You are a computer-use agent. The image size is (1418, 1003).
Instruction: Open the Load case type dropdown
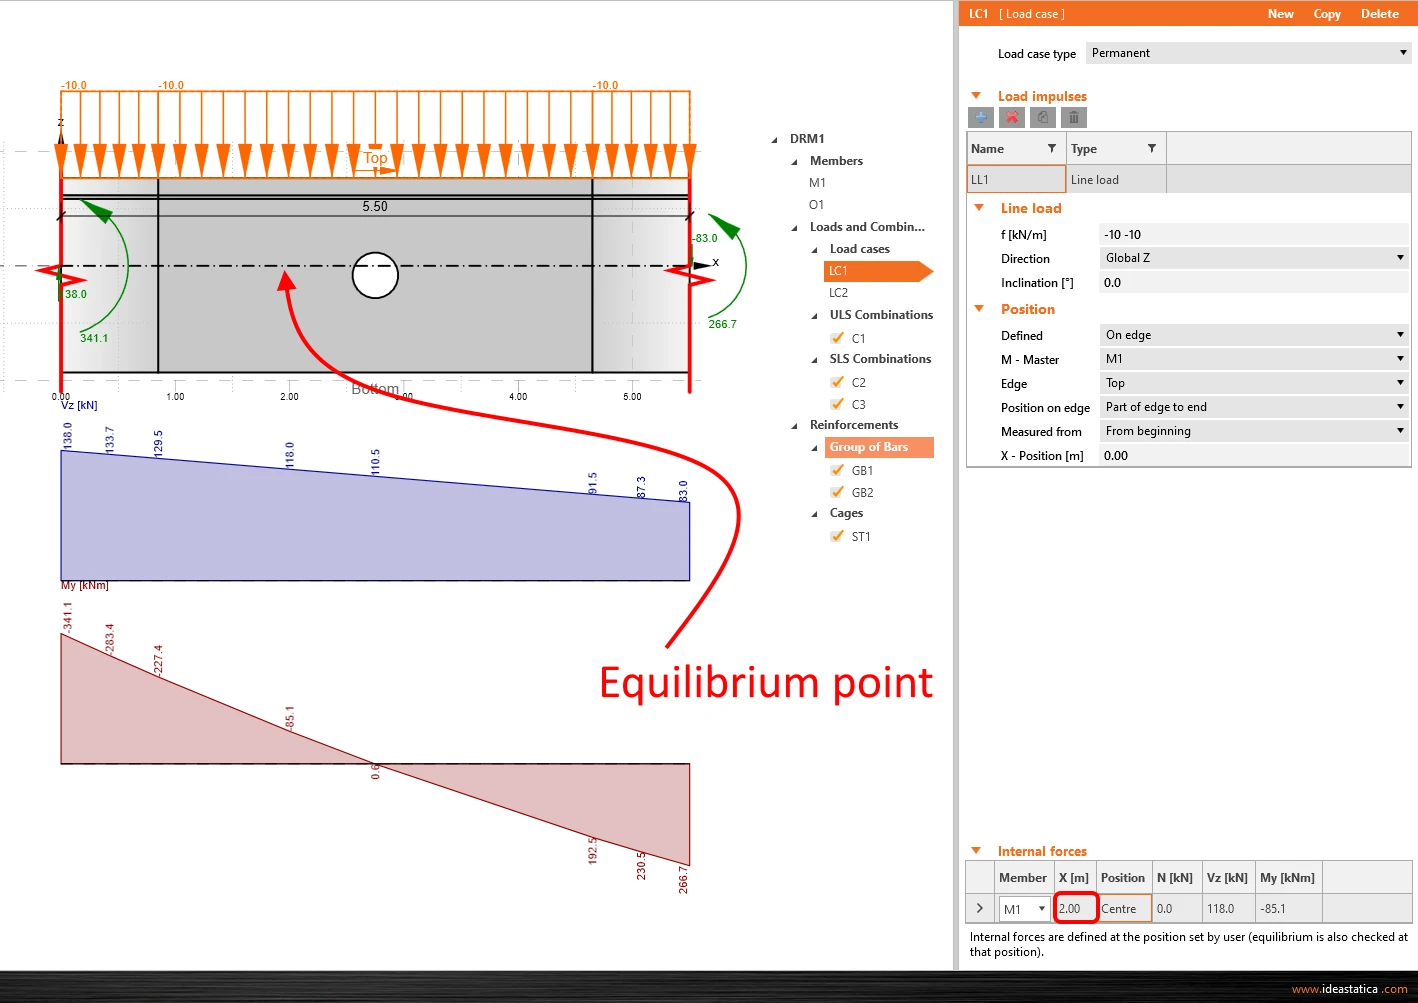pyautogui.click(x=1249, y=53)
